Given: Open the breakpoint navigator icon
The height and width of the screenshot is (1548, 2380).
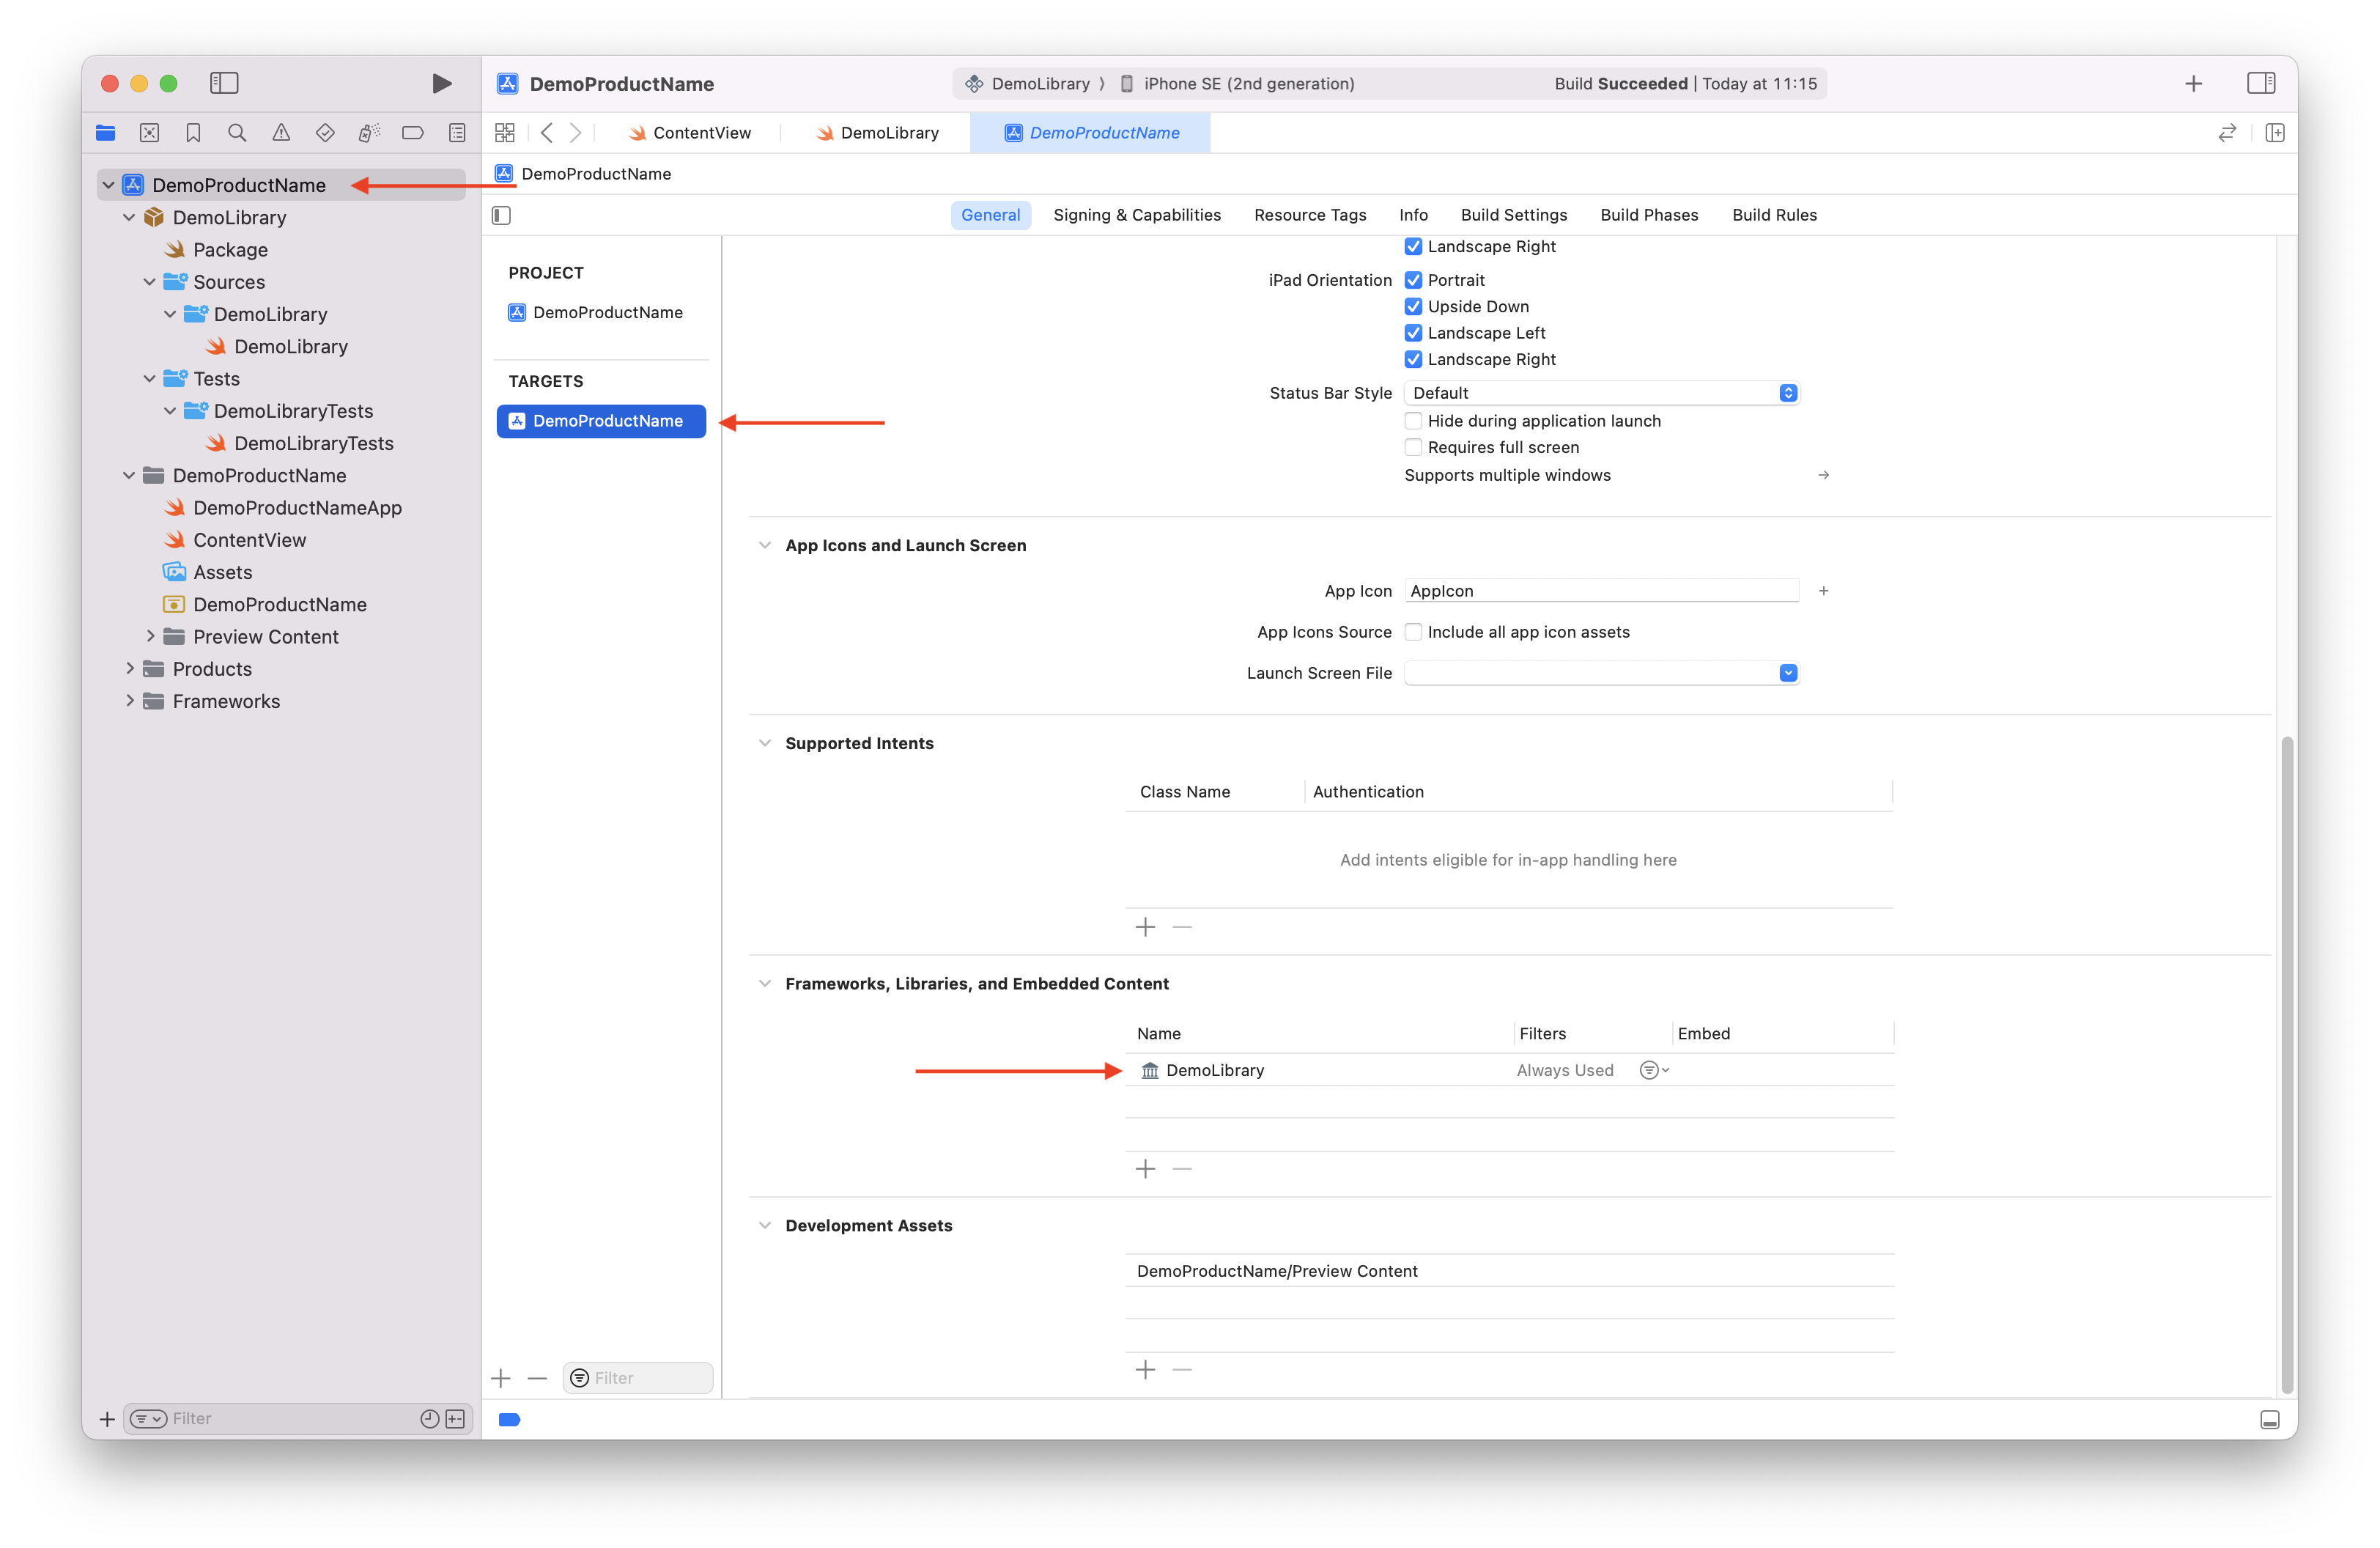Looking at the screenshot, I should [412, 132].
